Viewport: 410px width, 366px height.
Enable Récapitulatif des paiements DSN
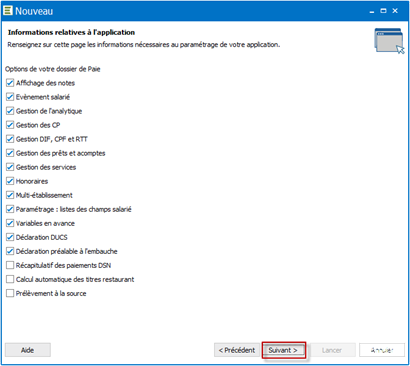[10, 265]
